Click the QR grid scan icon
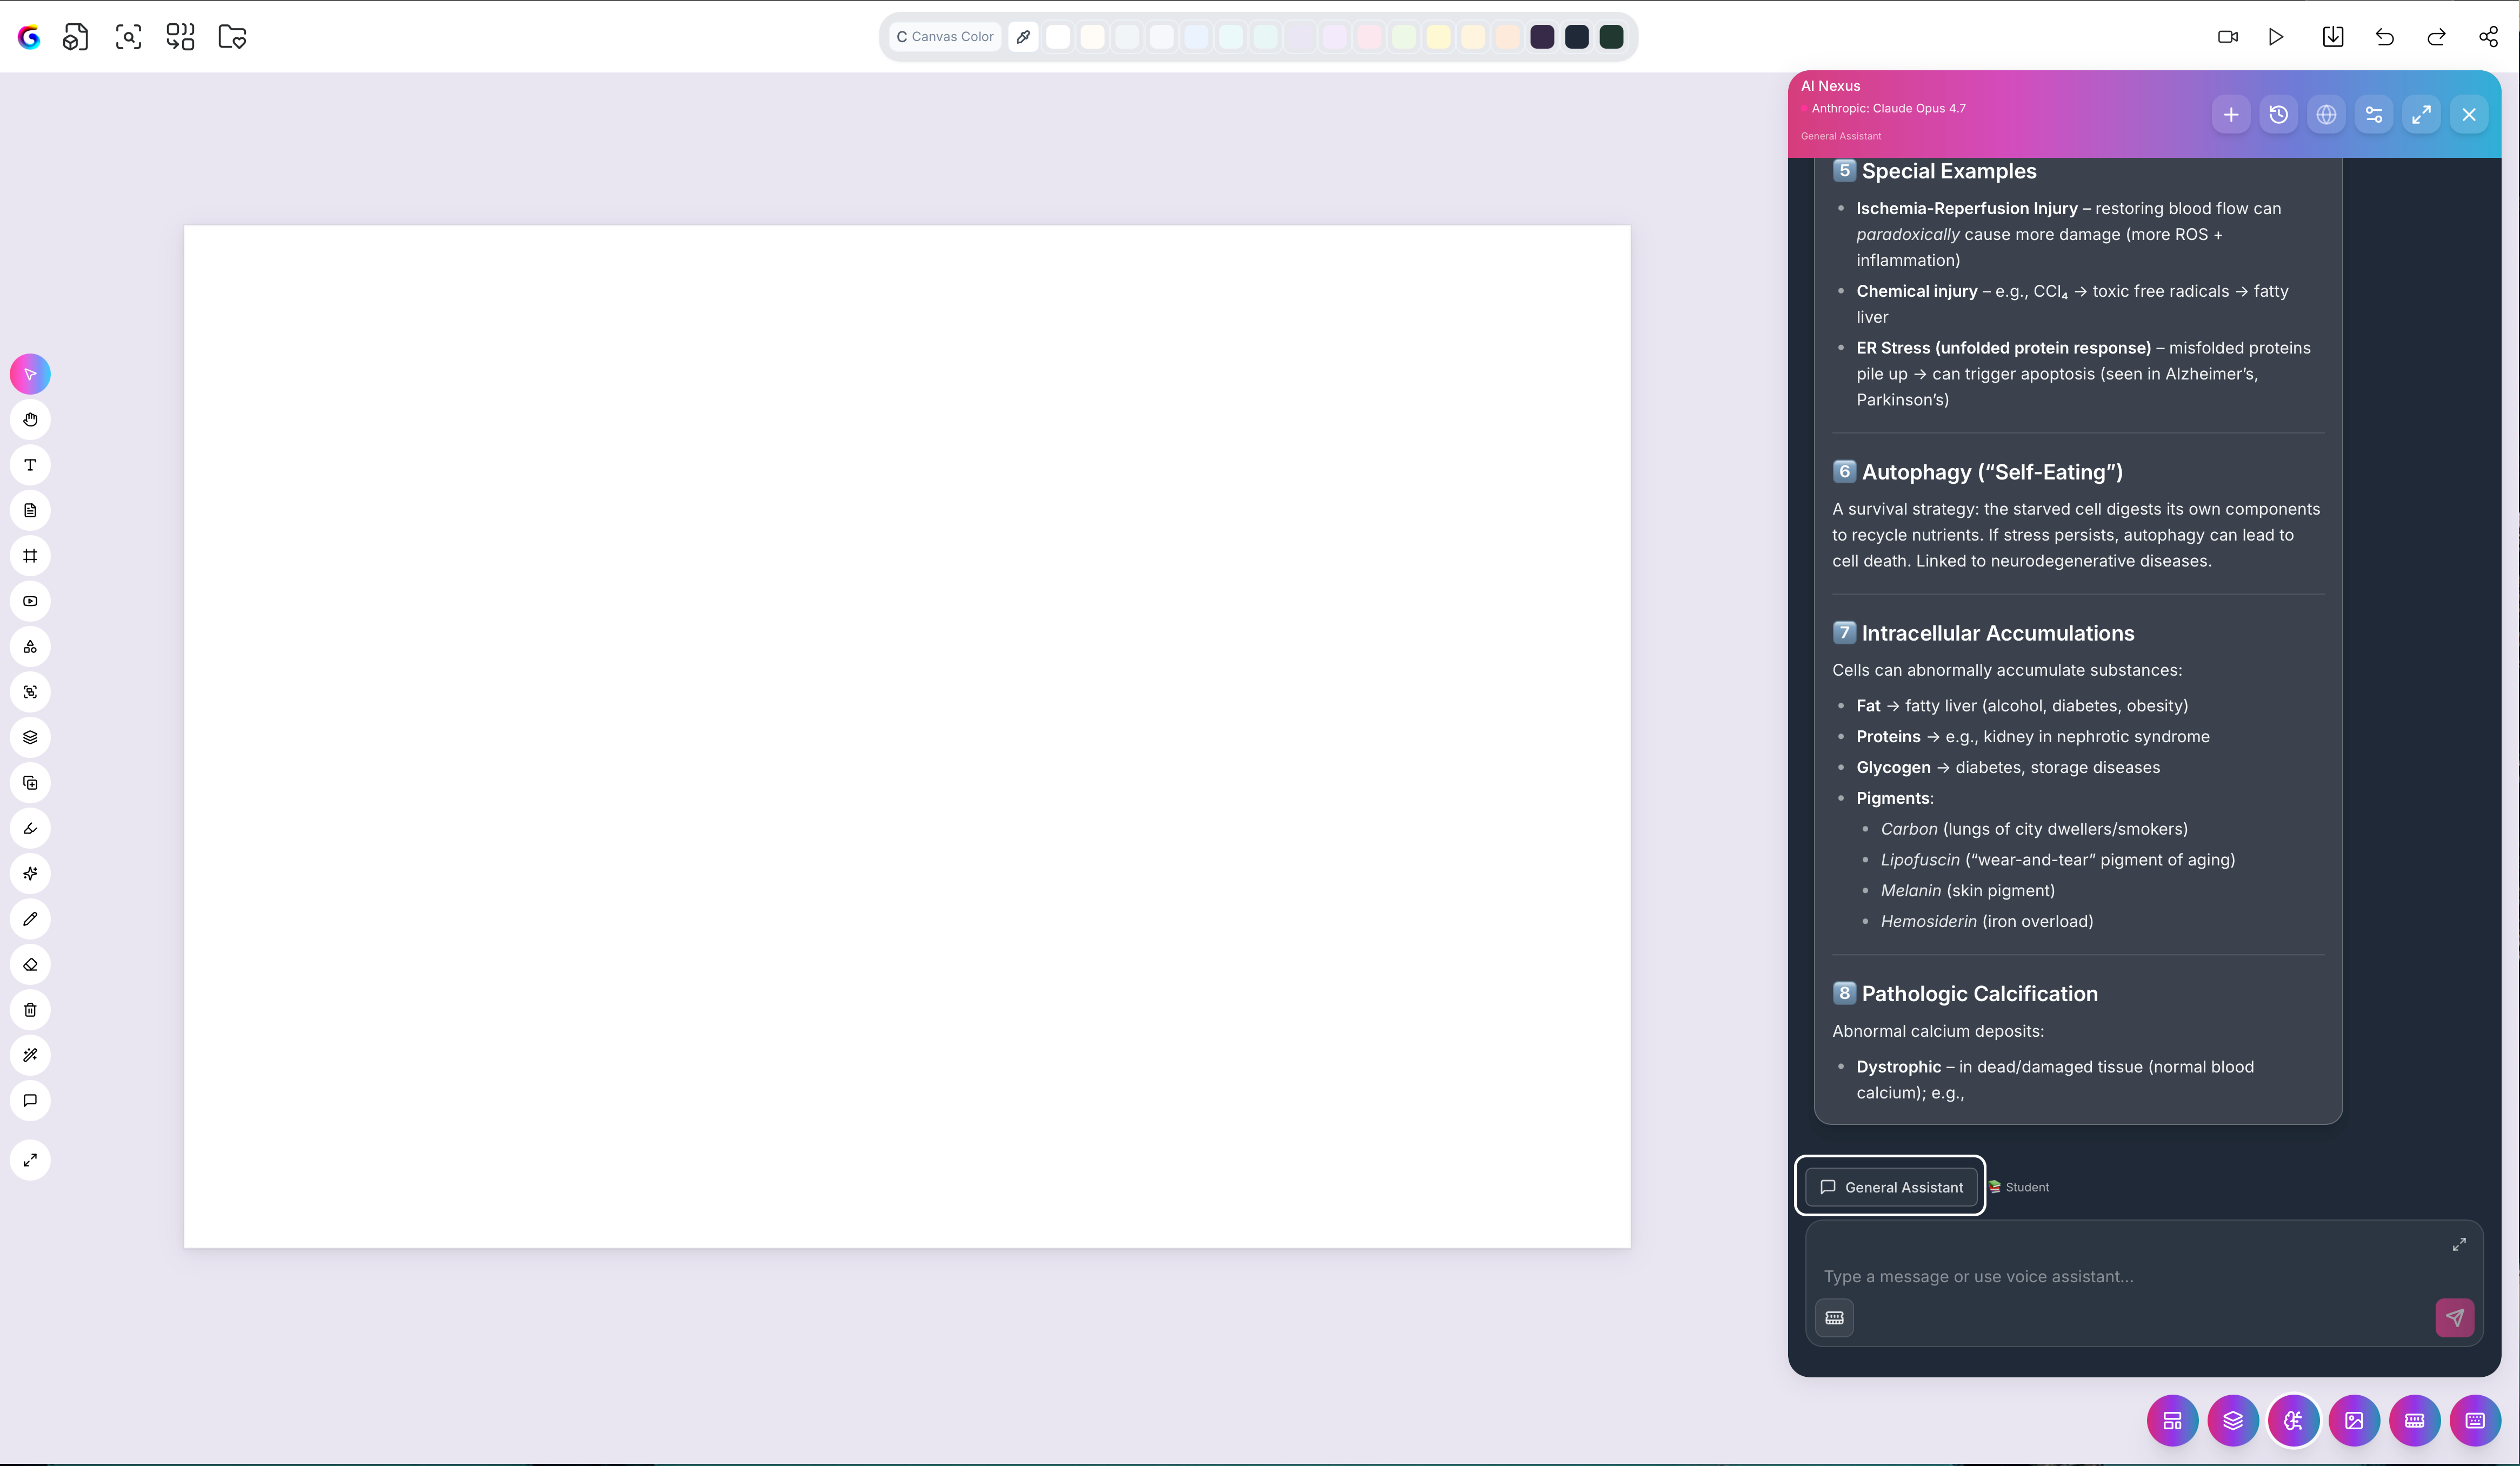 (x=180, y=37)
